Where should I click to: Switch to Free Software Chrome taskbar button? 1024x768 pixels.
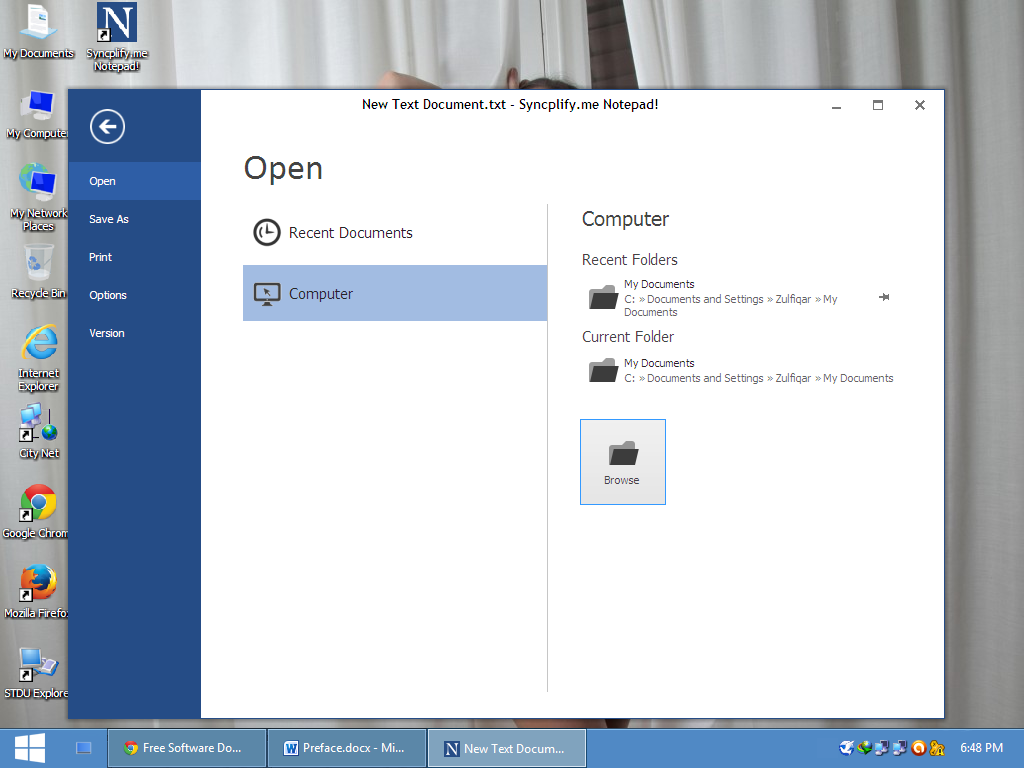[187, 748]
